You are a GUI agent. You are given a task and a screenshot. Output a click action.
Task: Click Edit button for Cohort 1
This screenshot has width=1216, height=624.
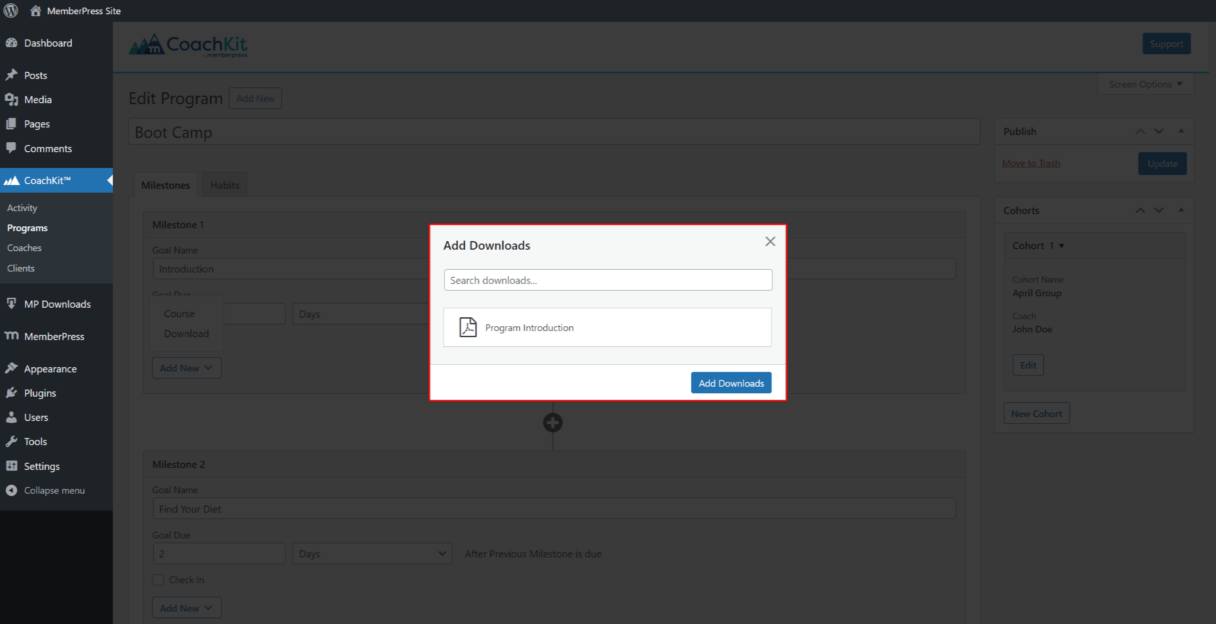(1028, 365)
